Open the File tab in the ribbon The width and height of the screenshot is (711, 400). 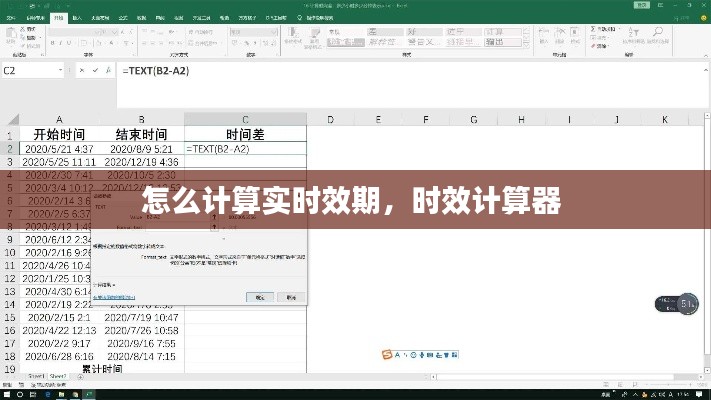(10, 18)
